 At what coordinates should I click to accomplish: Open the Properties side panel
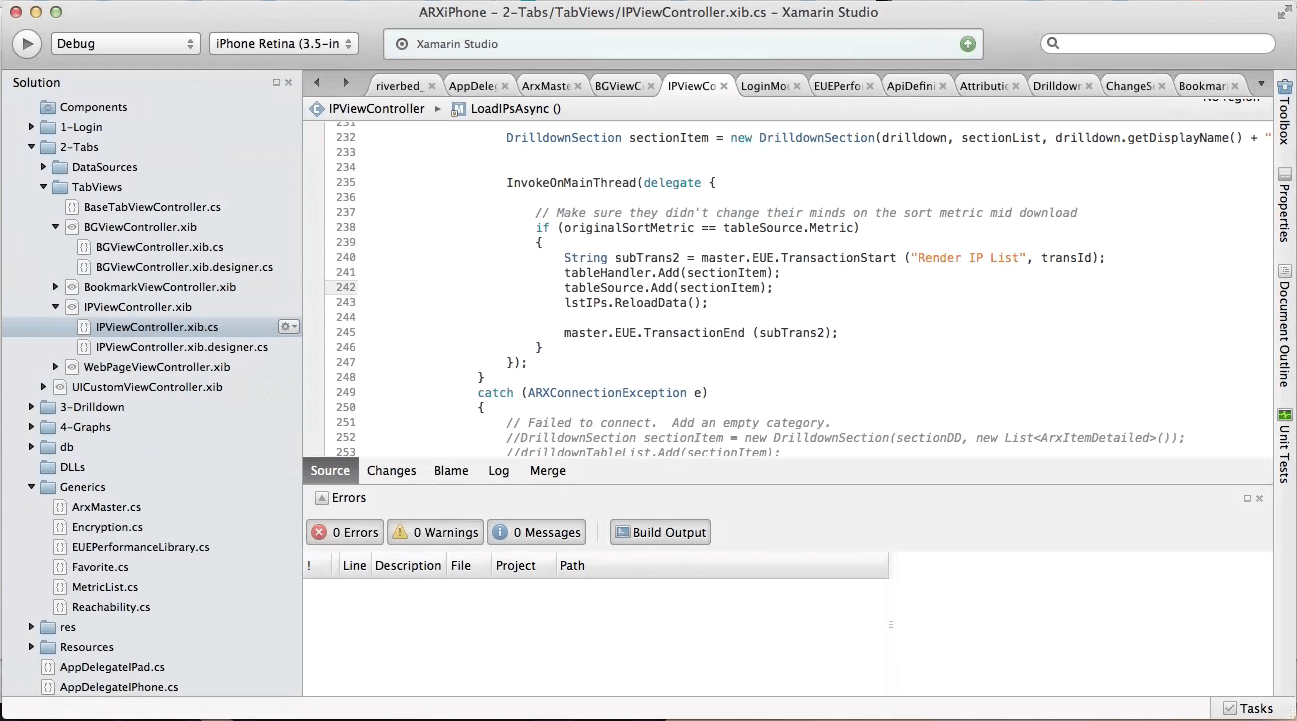point(1284,206)
